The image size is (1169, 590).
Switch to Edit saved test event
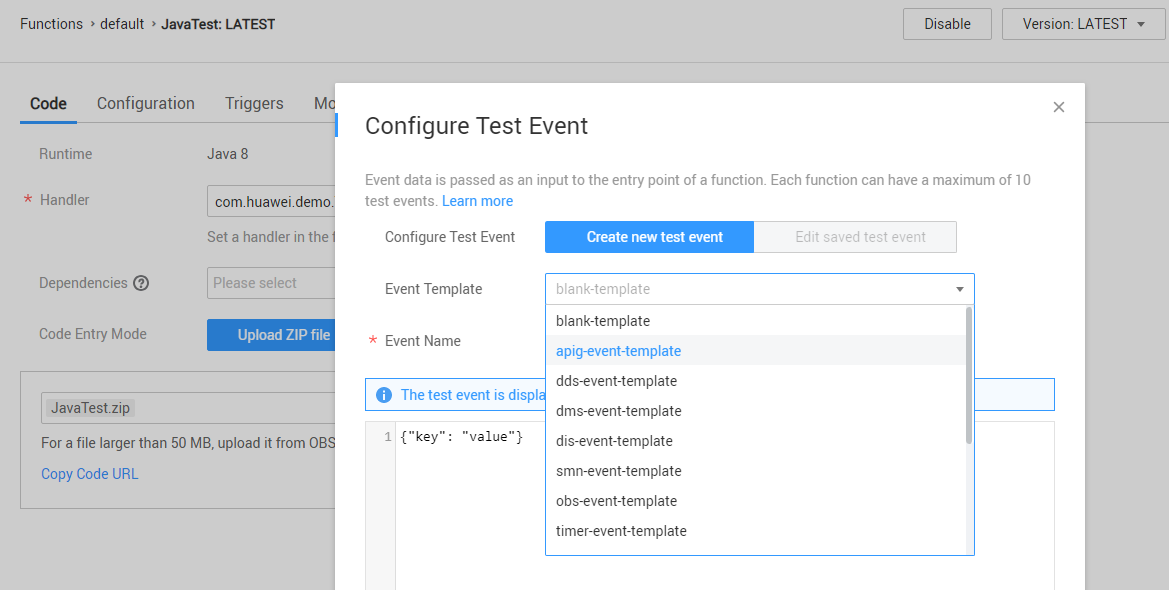coord(860,237)
